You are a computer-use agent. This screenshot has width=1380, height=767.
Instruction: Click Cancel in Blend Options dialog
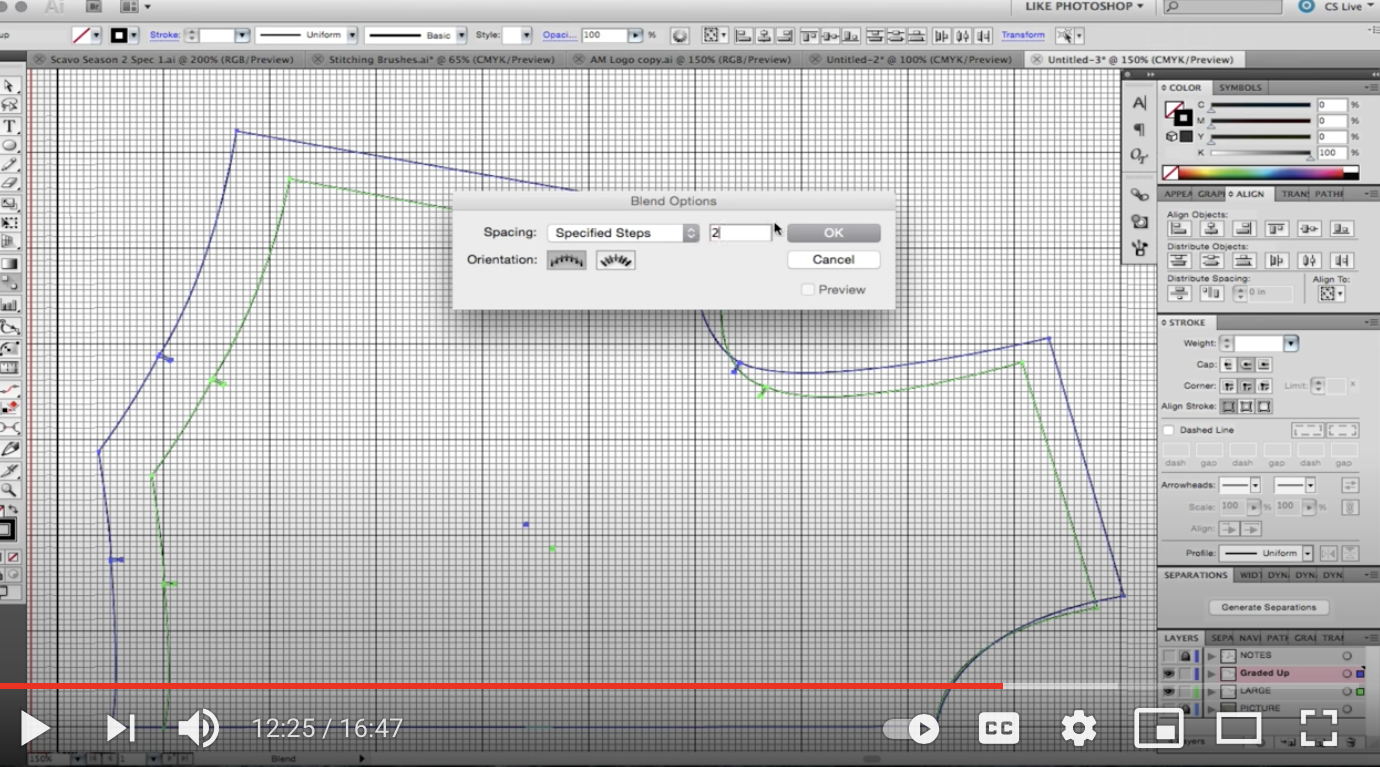tap(834, 260)
